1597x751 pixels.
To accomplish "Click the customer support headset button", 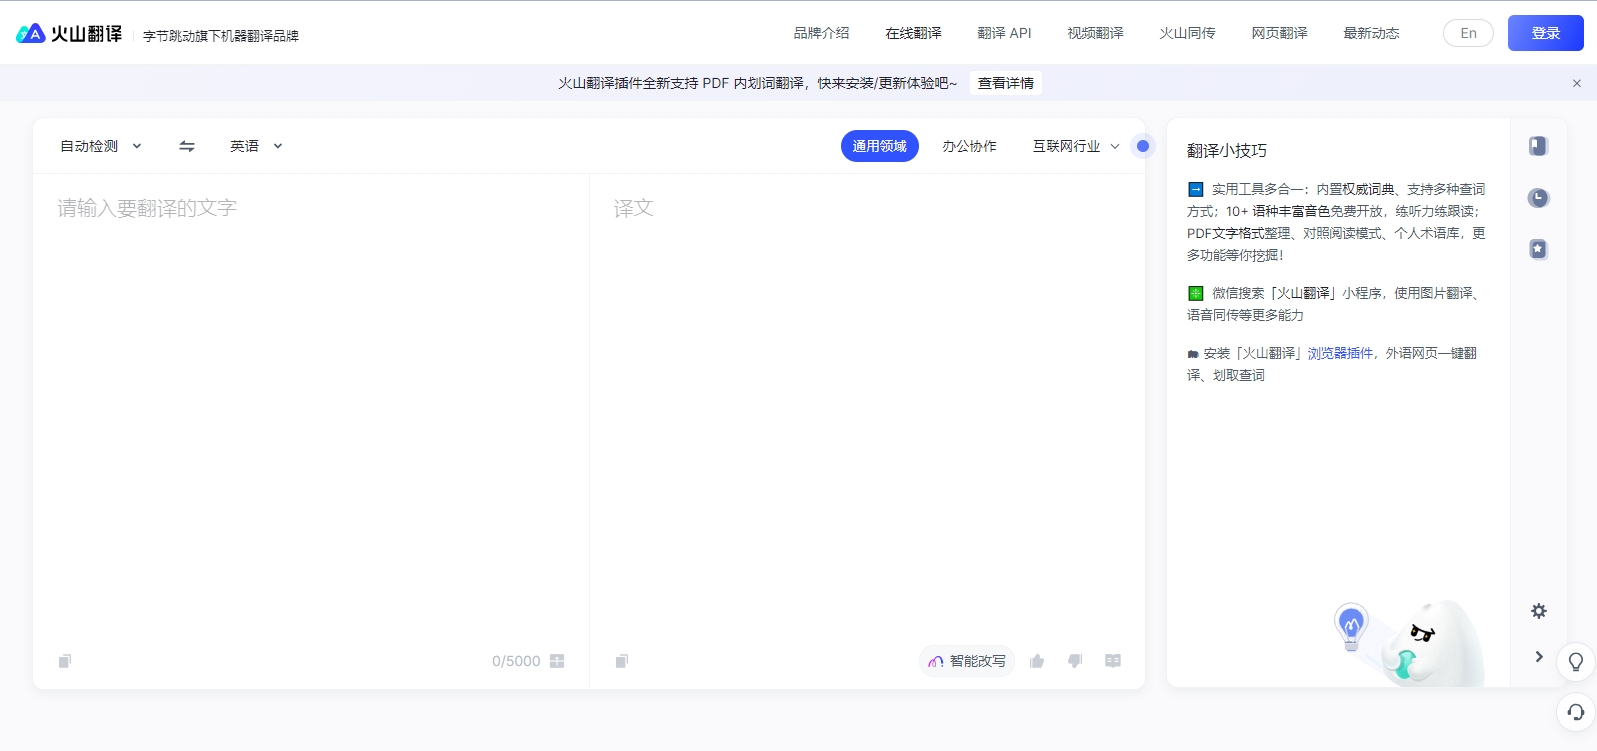I will click(x=1576, y=712).
